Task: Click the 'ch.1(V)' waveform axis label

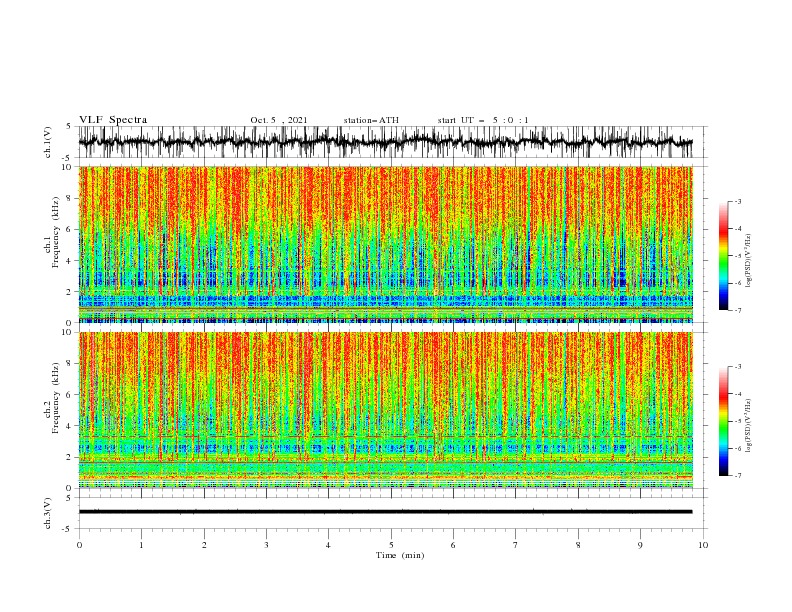Action: (x=48, y=142)
